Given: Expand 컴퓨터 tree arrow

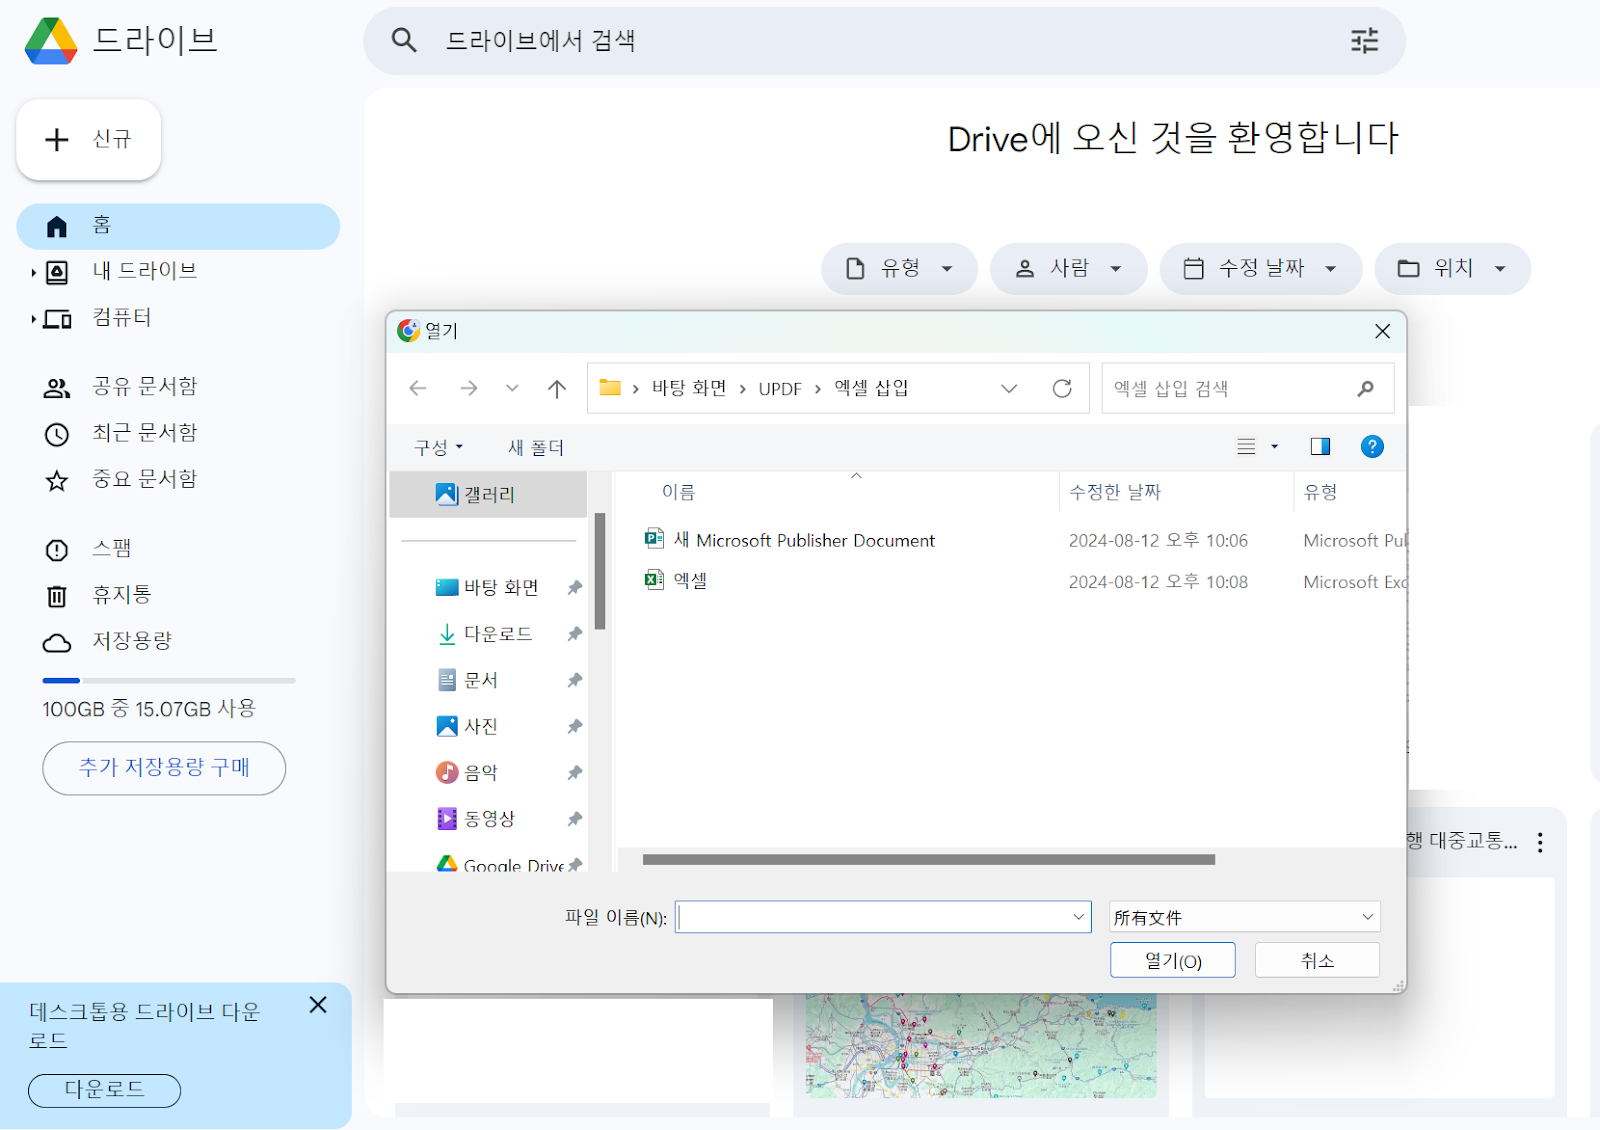Looking at the screenshot, I should click(x=33, y=319).
